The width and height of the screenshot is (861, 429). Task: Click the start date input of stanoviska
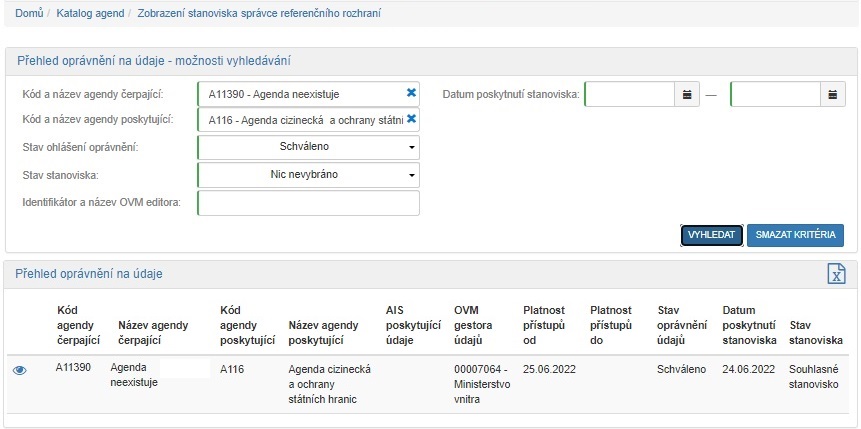628,95
